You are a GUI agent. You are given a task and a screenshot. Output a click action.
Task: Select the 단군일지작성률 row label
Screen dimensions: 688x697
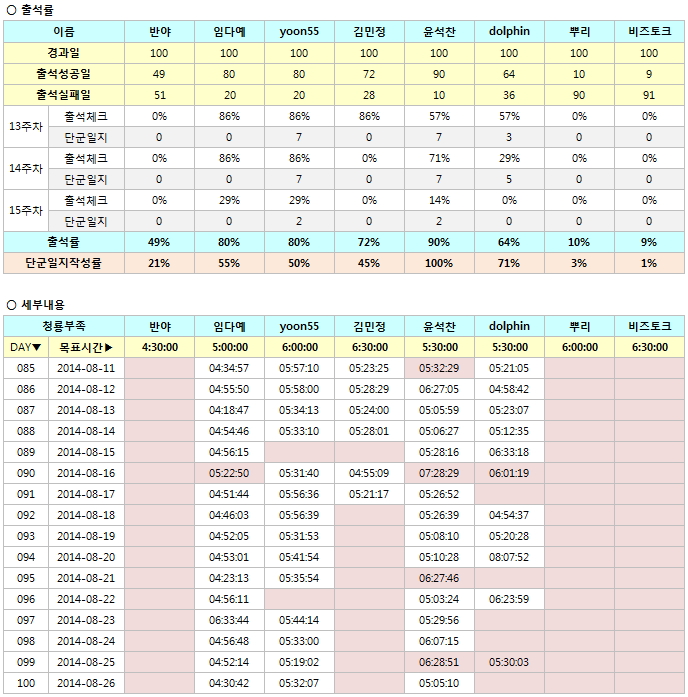coord(64,263)
